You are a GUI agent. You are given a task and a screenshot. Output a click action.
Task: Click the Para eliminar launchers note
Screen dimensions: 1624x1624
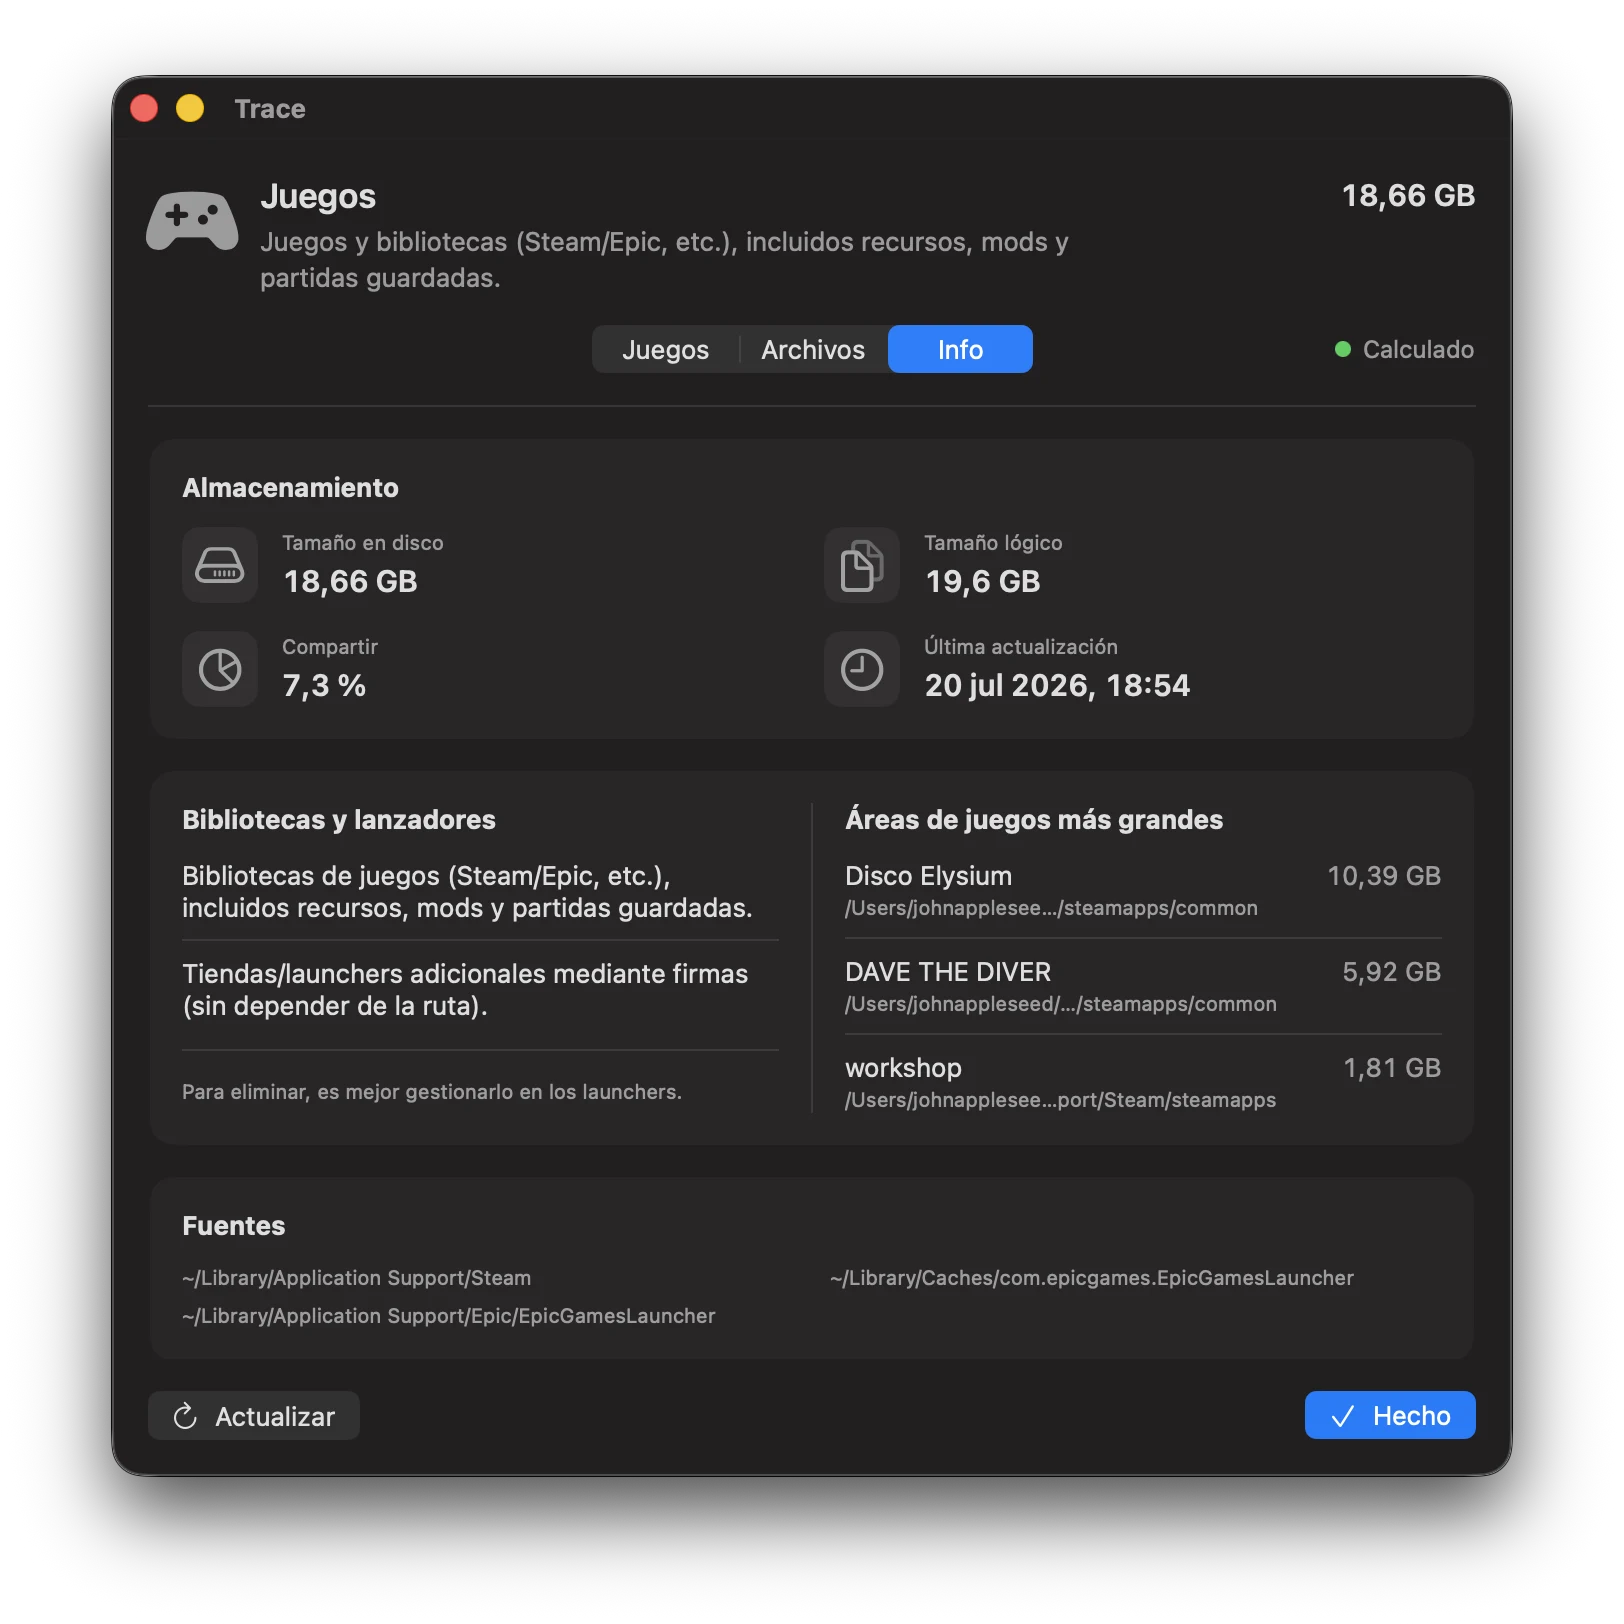click(432, 1092)
